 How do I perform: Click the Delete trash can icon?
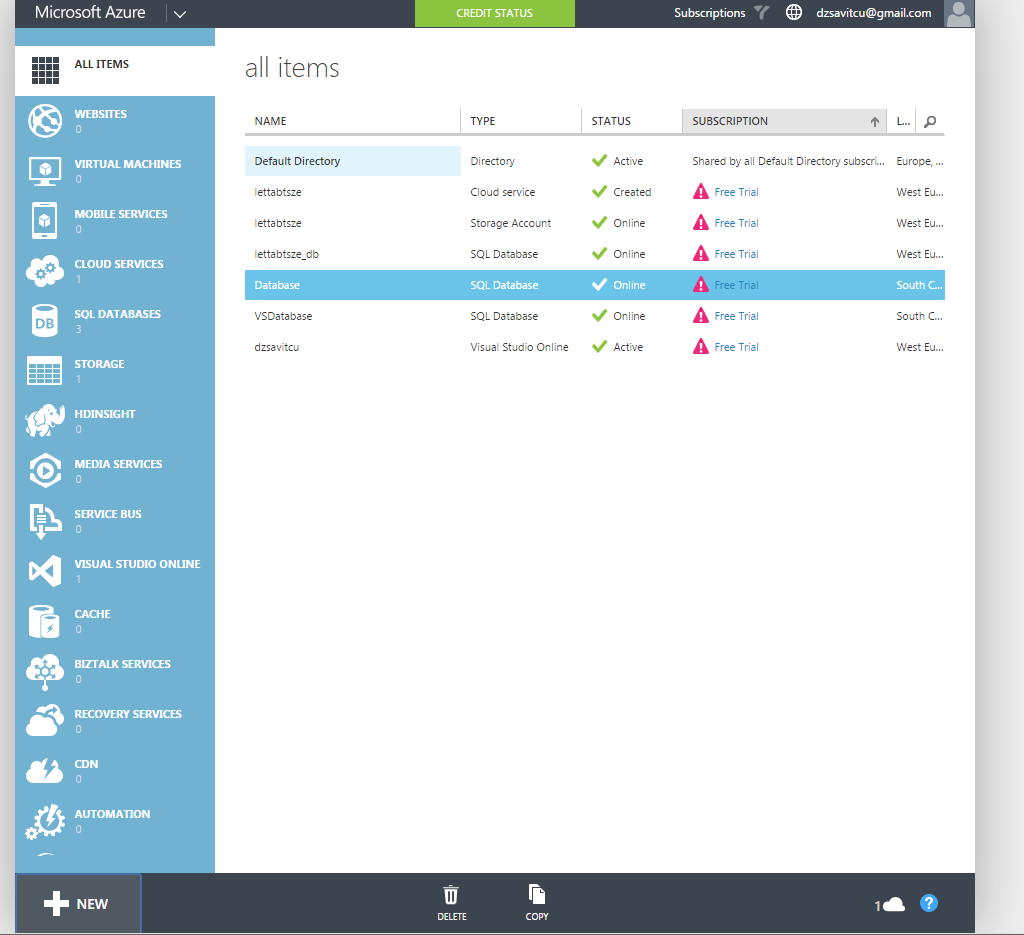pyautogui.click(x=451, y=895)
